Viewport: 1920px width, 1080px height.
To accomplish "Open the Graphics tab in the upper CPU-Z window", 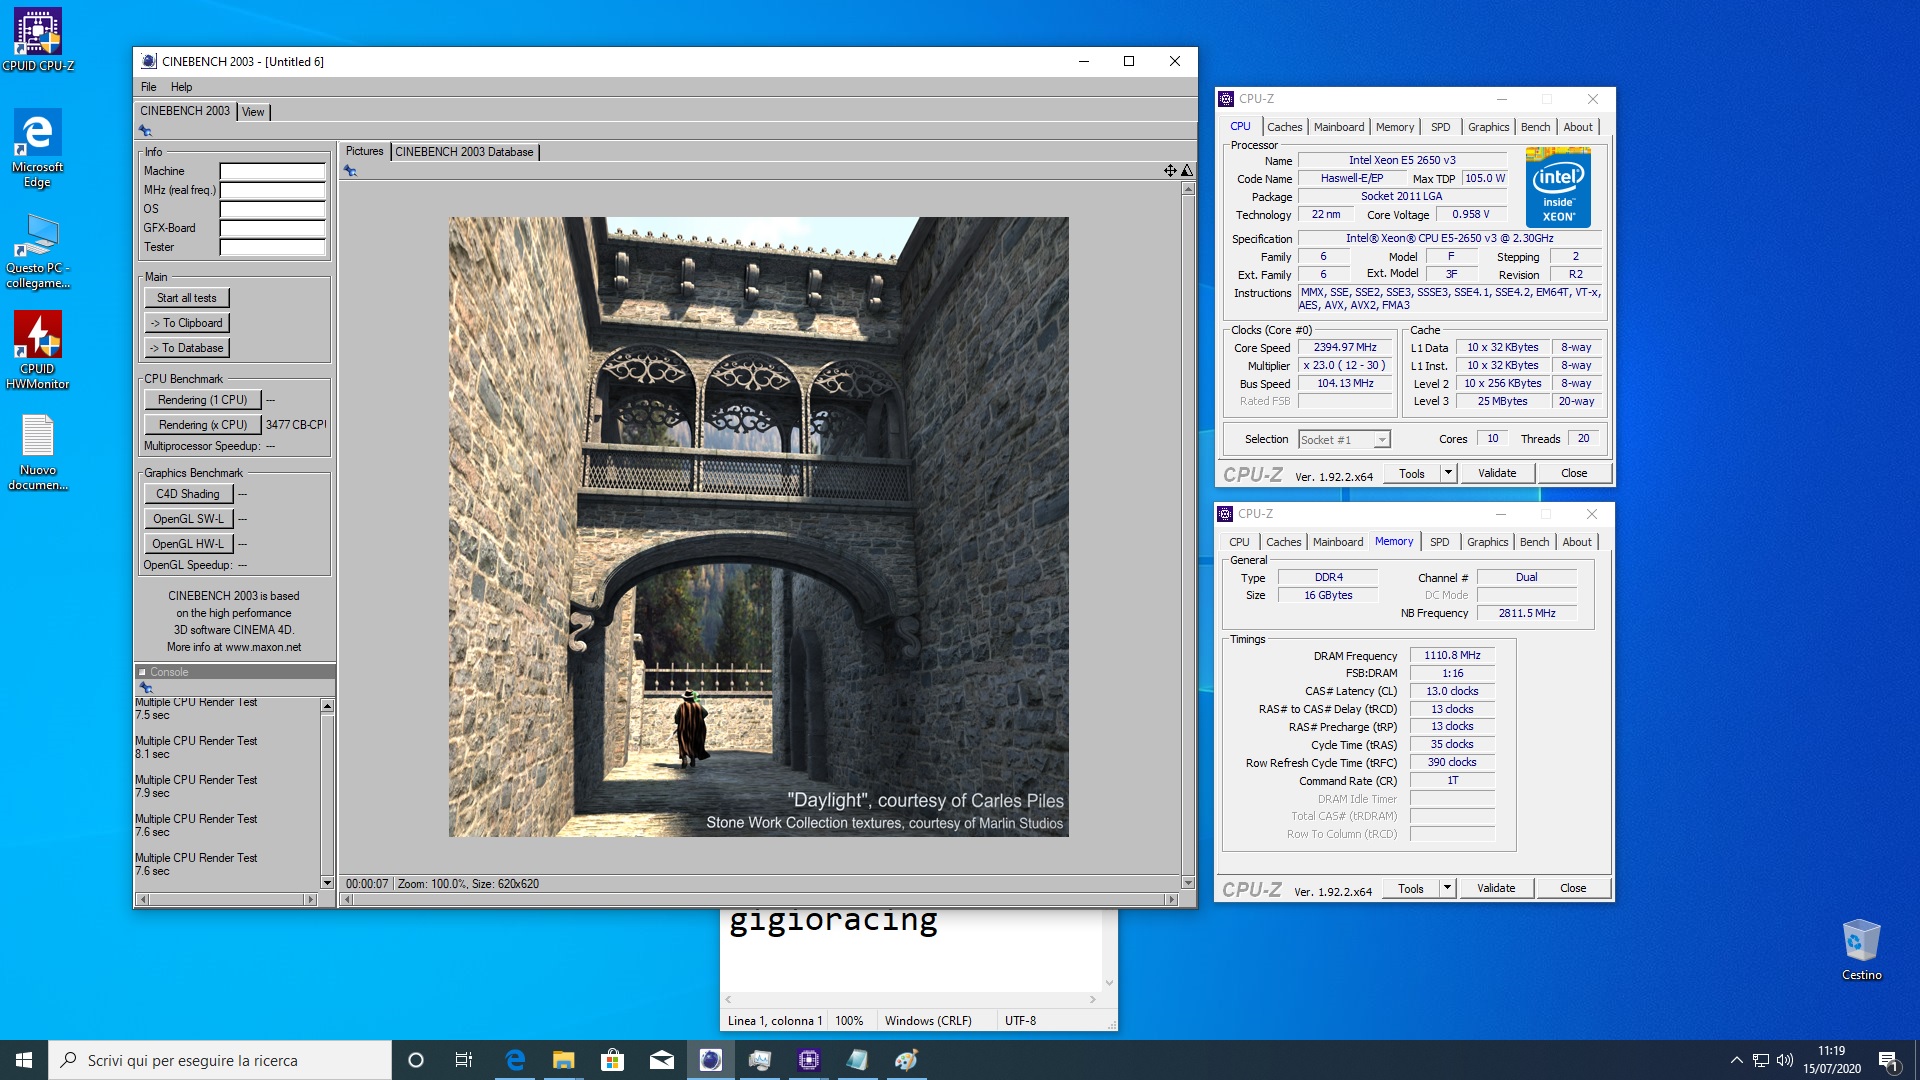I will pos(1488,127).
